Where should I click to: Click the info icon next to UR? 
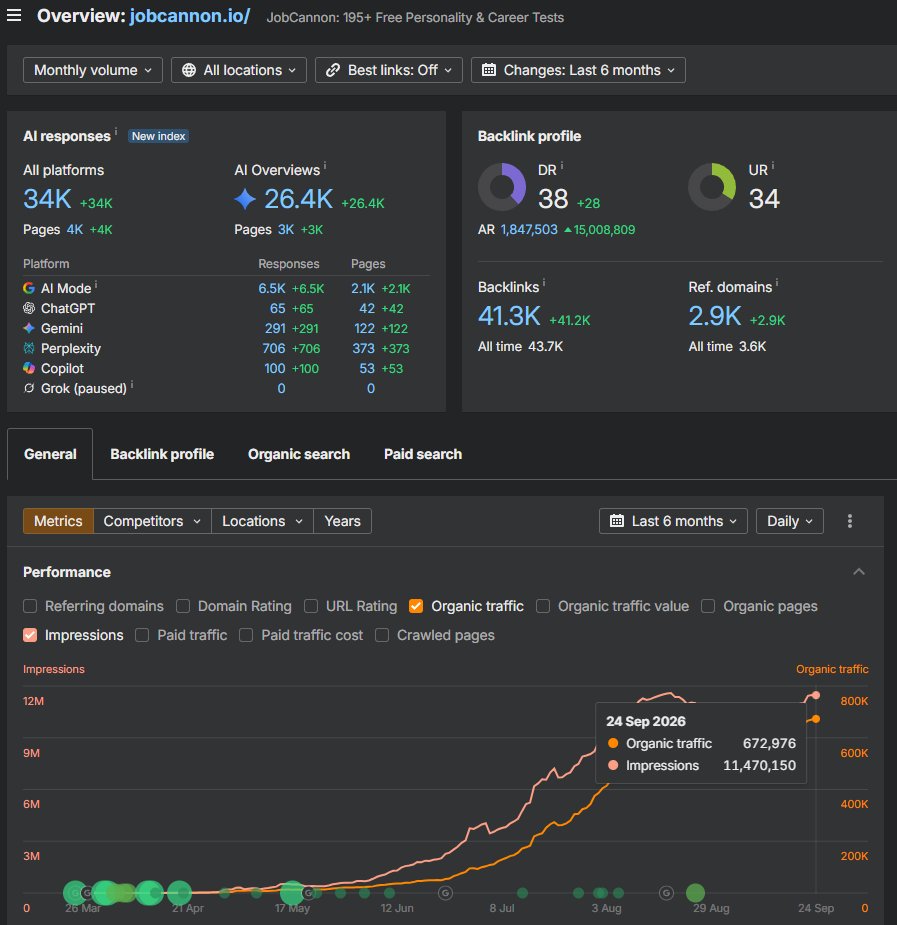(773, 166)
